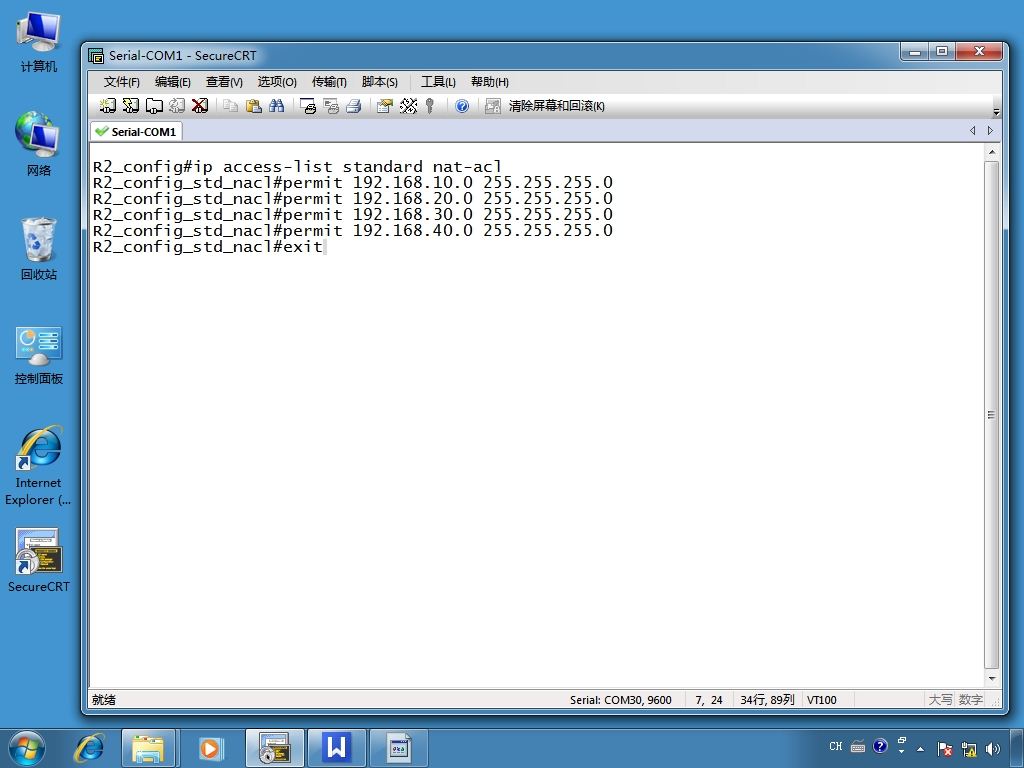
Task: Click the media player taskbar icon
Action: pyautogui.click(x=210, y=748)
